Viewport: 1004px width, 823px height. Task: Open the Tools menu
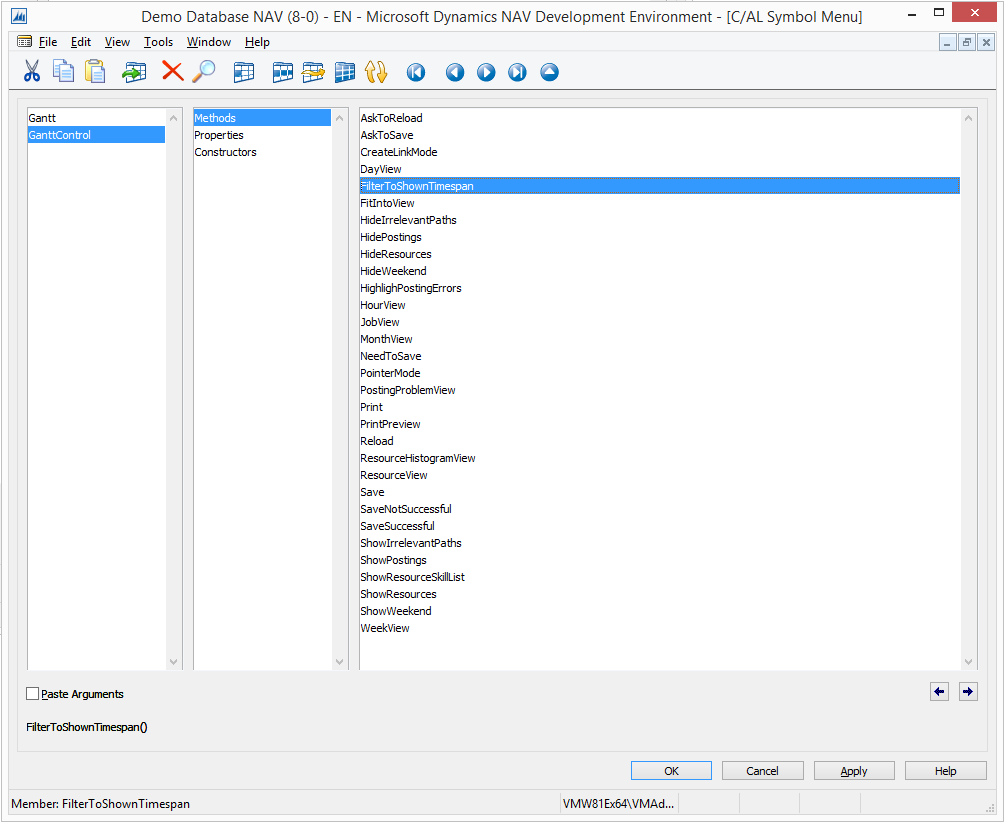click(x=158, y=42)
